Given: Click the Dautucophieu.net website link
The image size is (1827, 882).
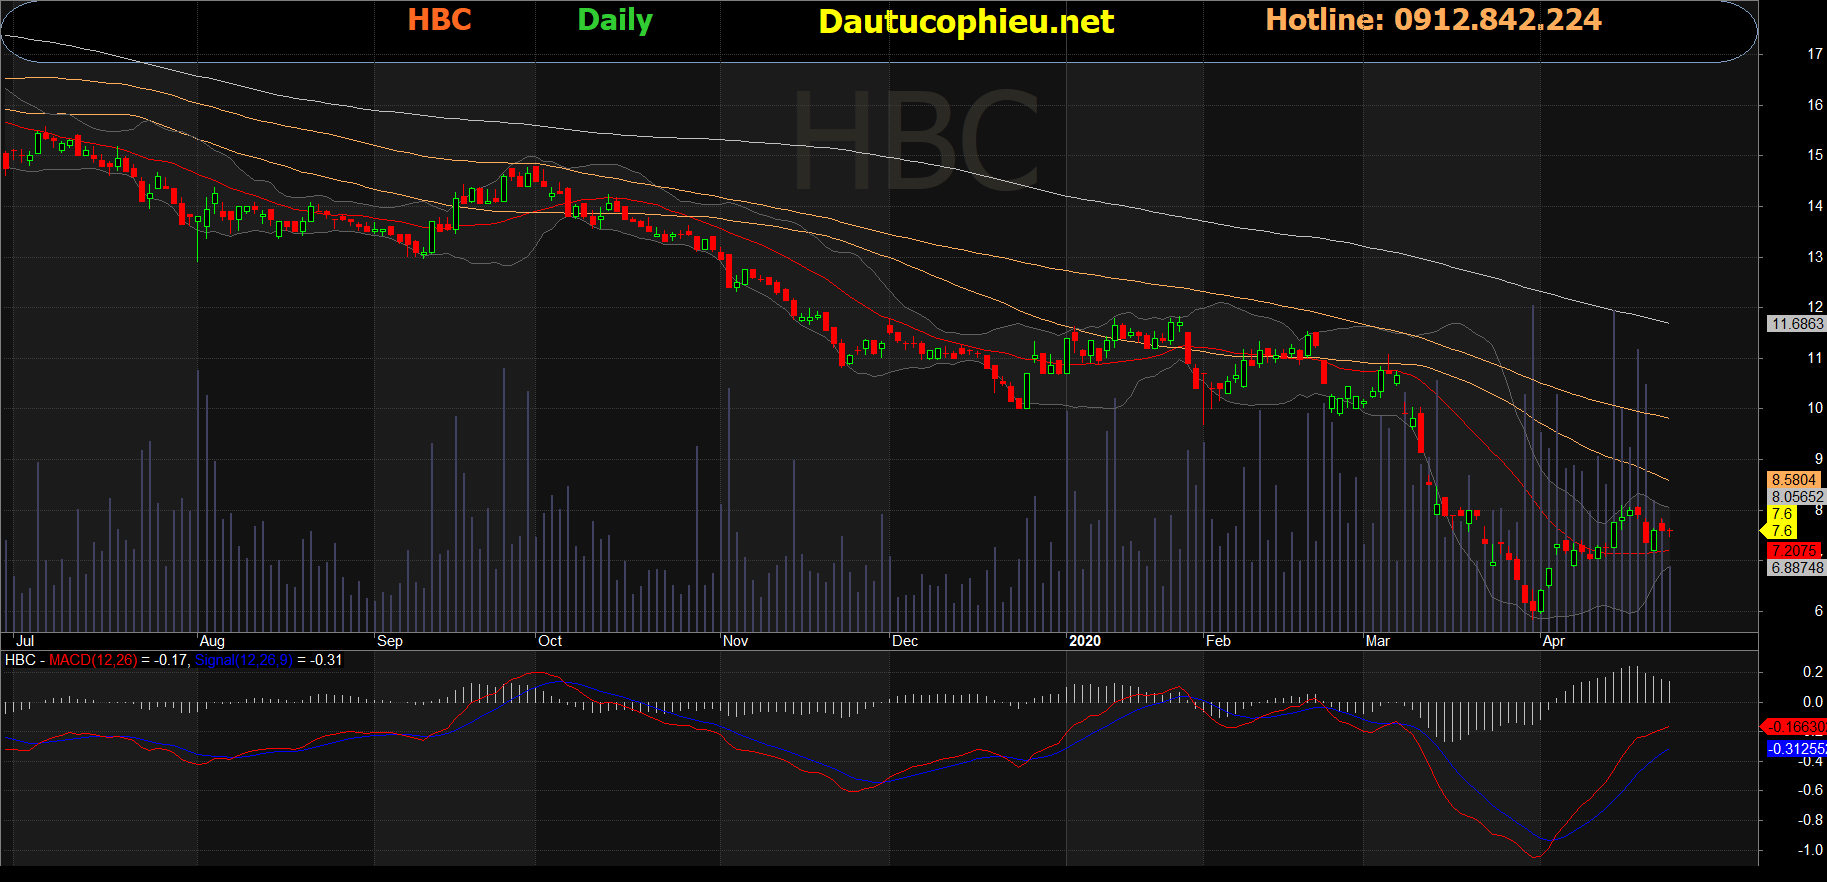Looking at the screenshot, I should [965, 22].
